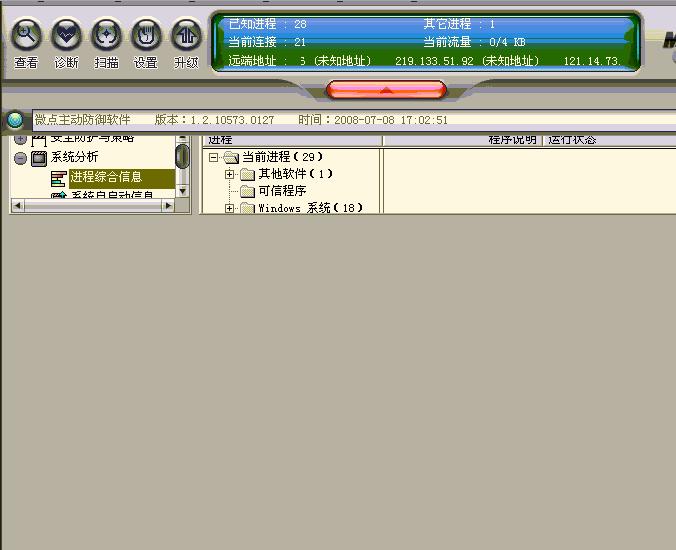Click the 进程 column header

(x=220, y=140)
